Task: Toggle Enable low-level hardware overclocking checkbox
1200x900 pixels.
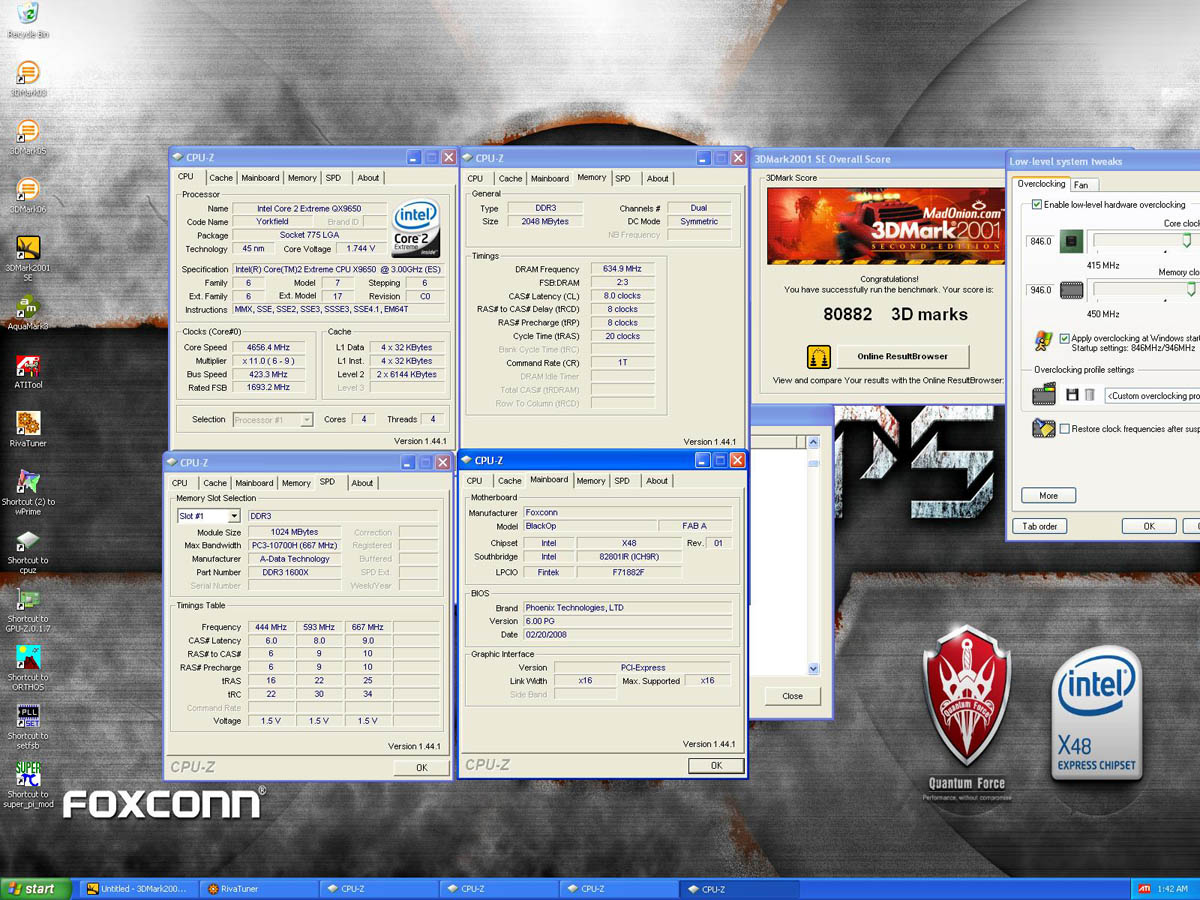Action: pyautogui.click(x=1037, y=205)
